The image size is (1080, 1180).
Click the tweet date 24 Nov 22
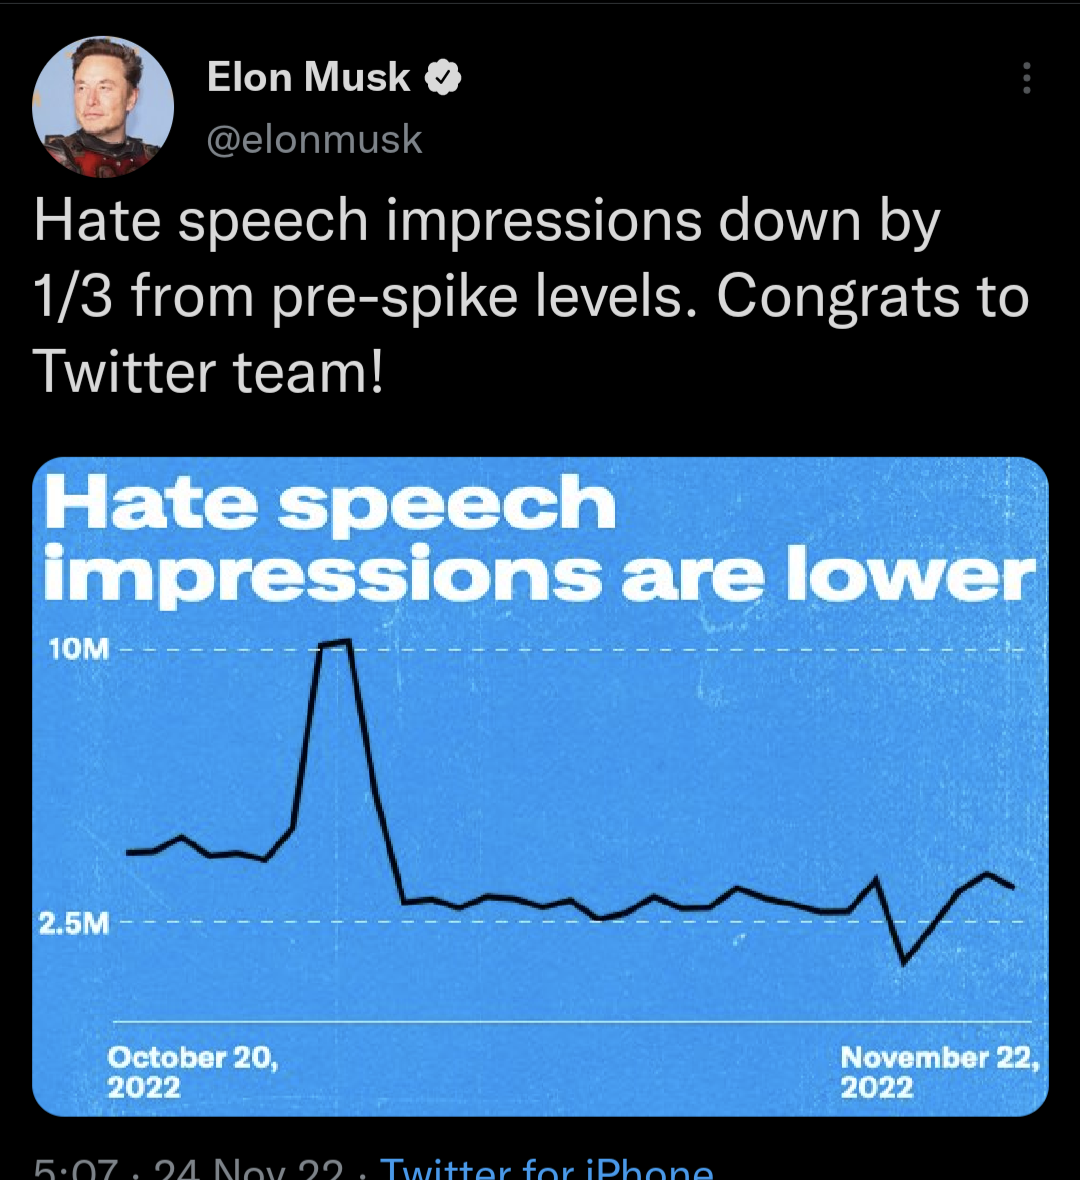(x=248, y=1170)
